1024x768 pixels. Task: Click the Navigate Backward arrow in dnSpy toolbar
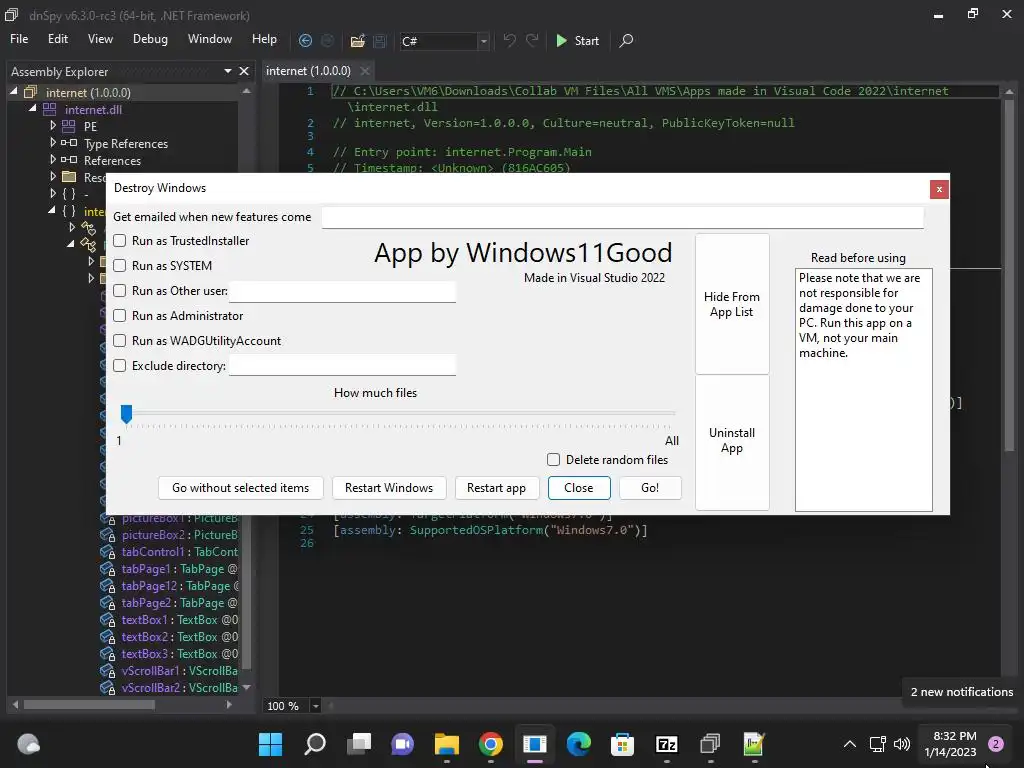pyautogui.click(x=305, y=40)
